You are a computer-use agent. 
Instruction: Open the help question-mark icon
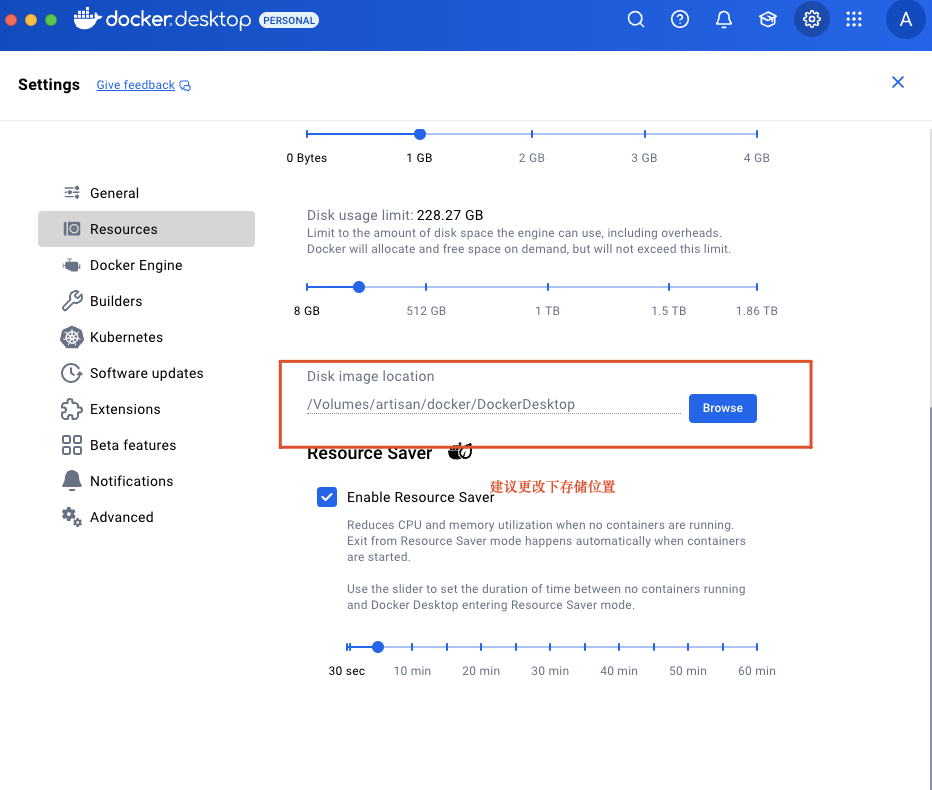(x=679, y=20)
